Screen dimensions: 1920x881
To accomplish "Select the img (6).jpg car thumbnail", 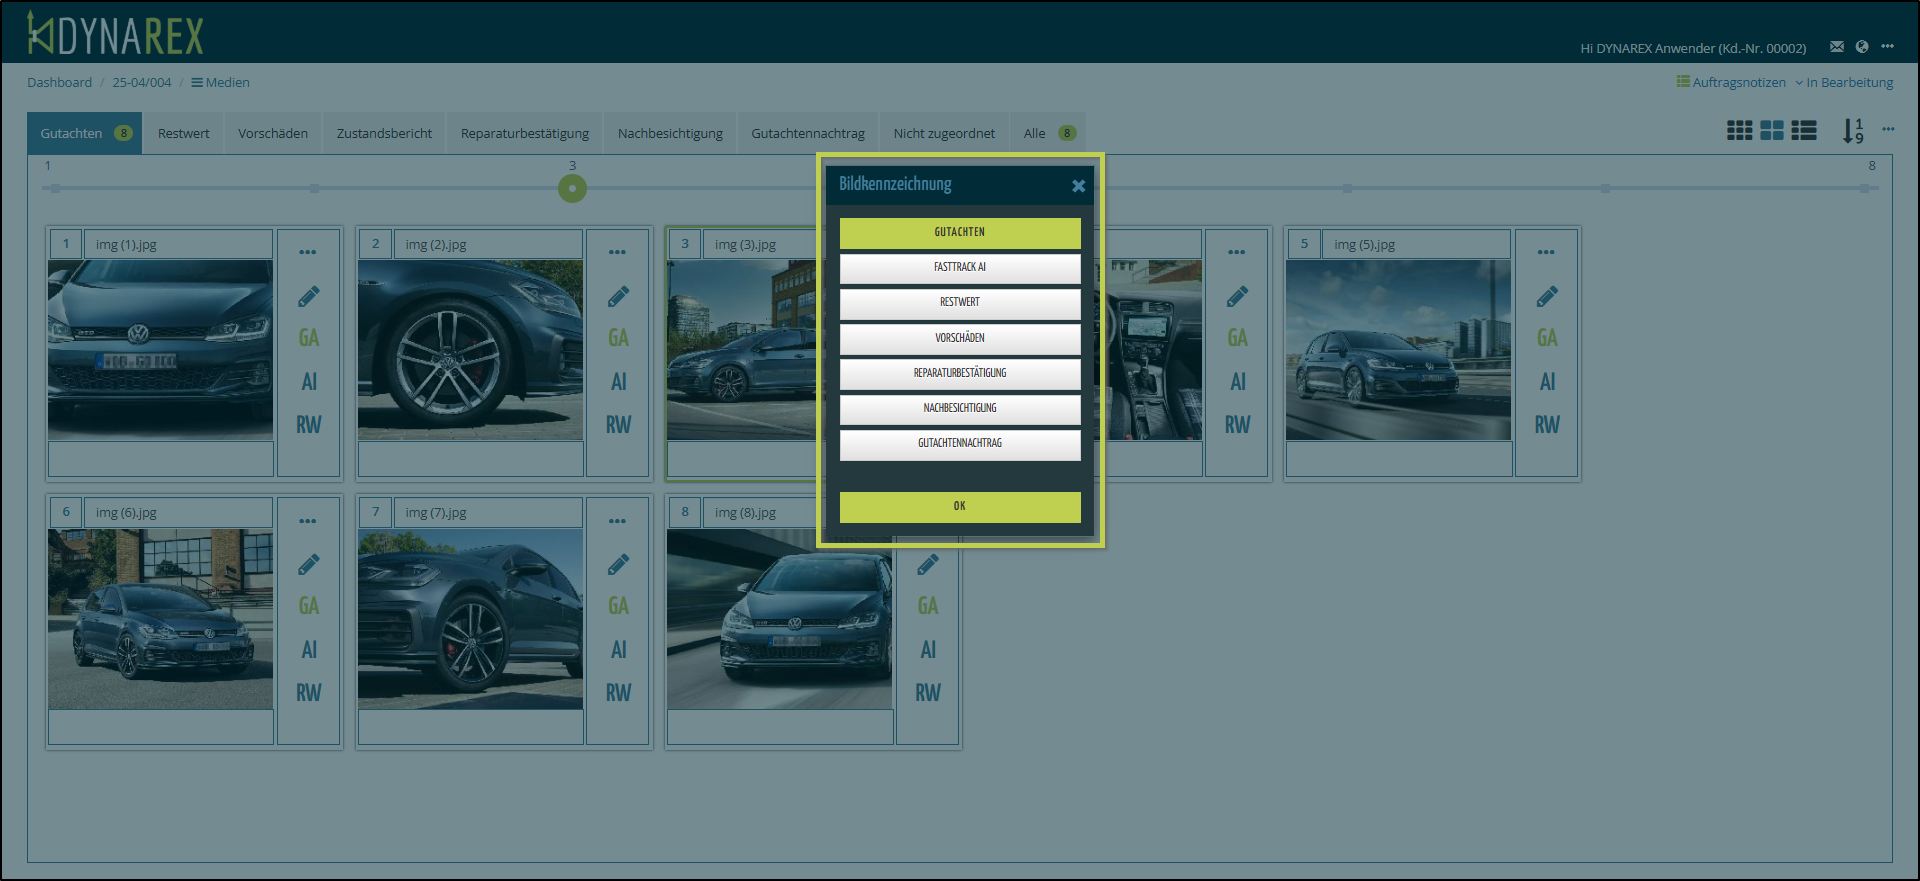I will 160,619.
